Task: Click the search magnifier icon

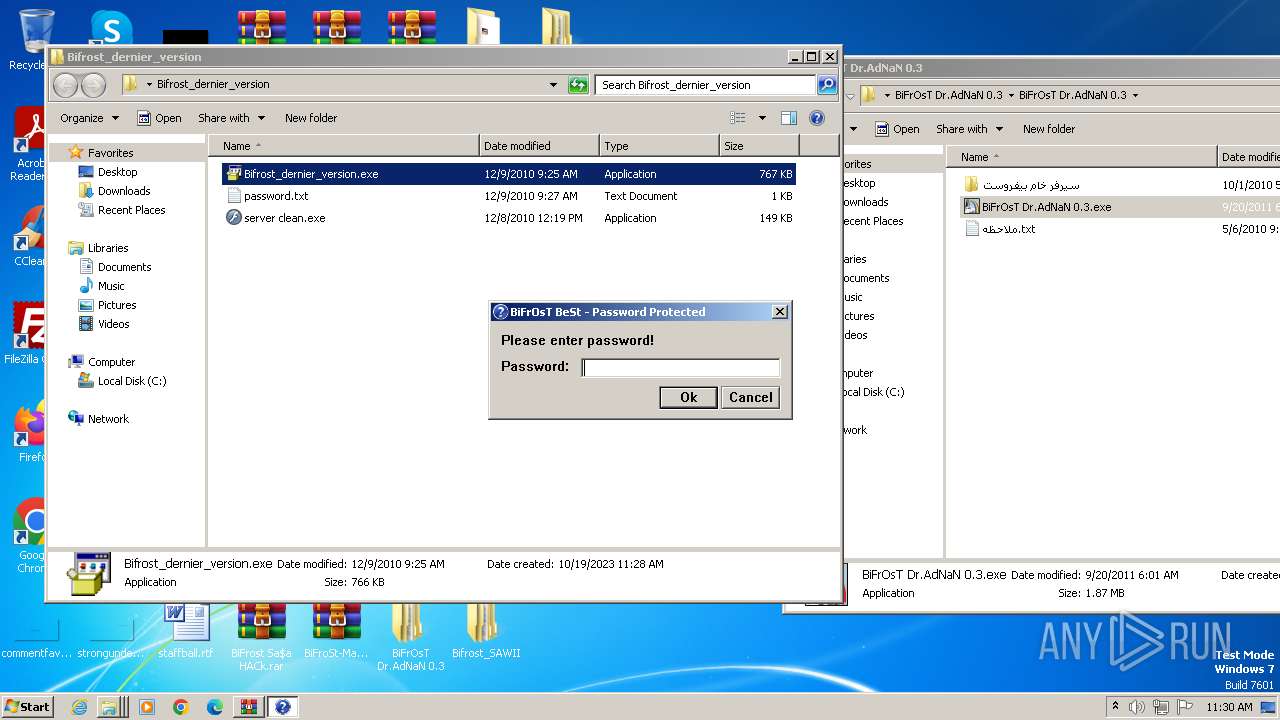Action: click(x=827, y=85)
